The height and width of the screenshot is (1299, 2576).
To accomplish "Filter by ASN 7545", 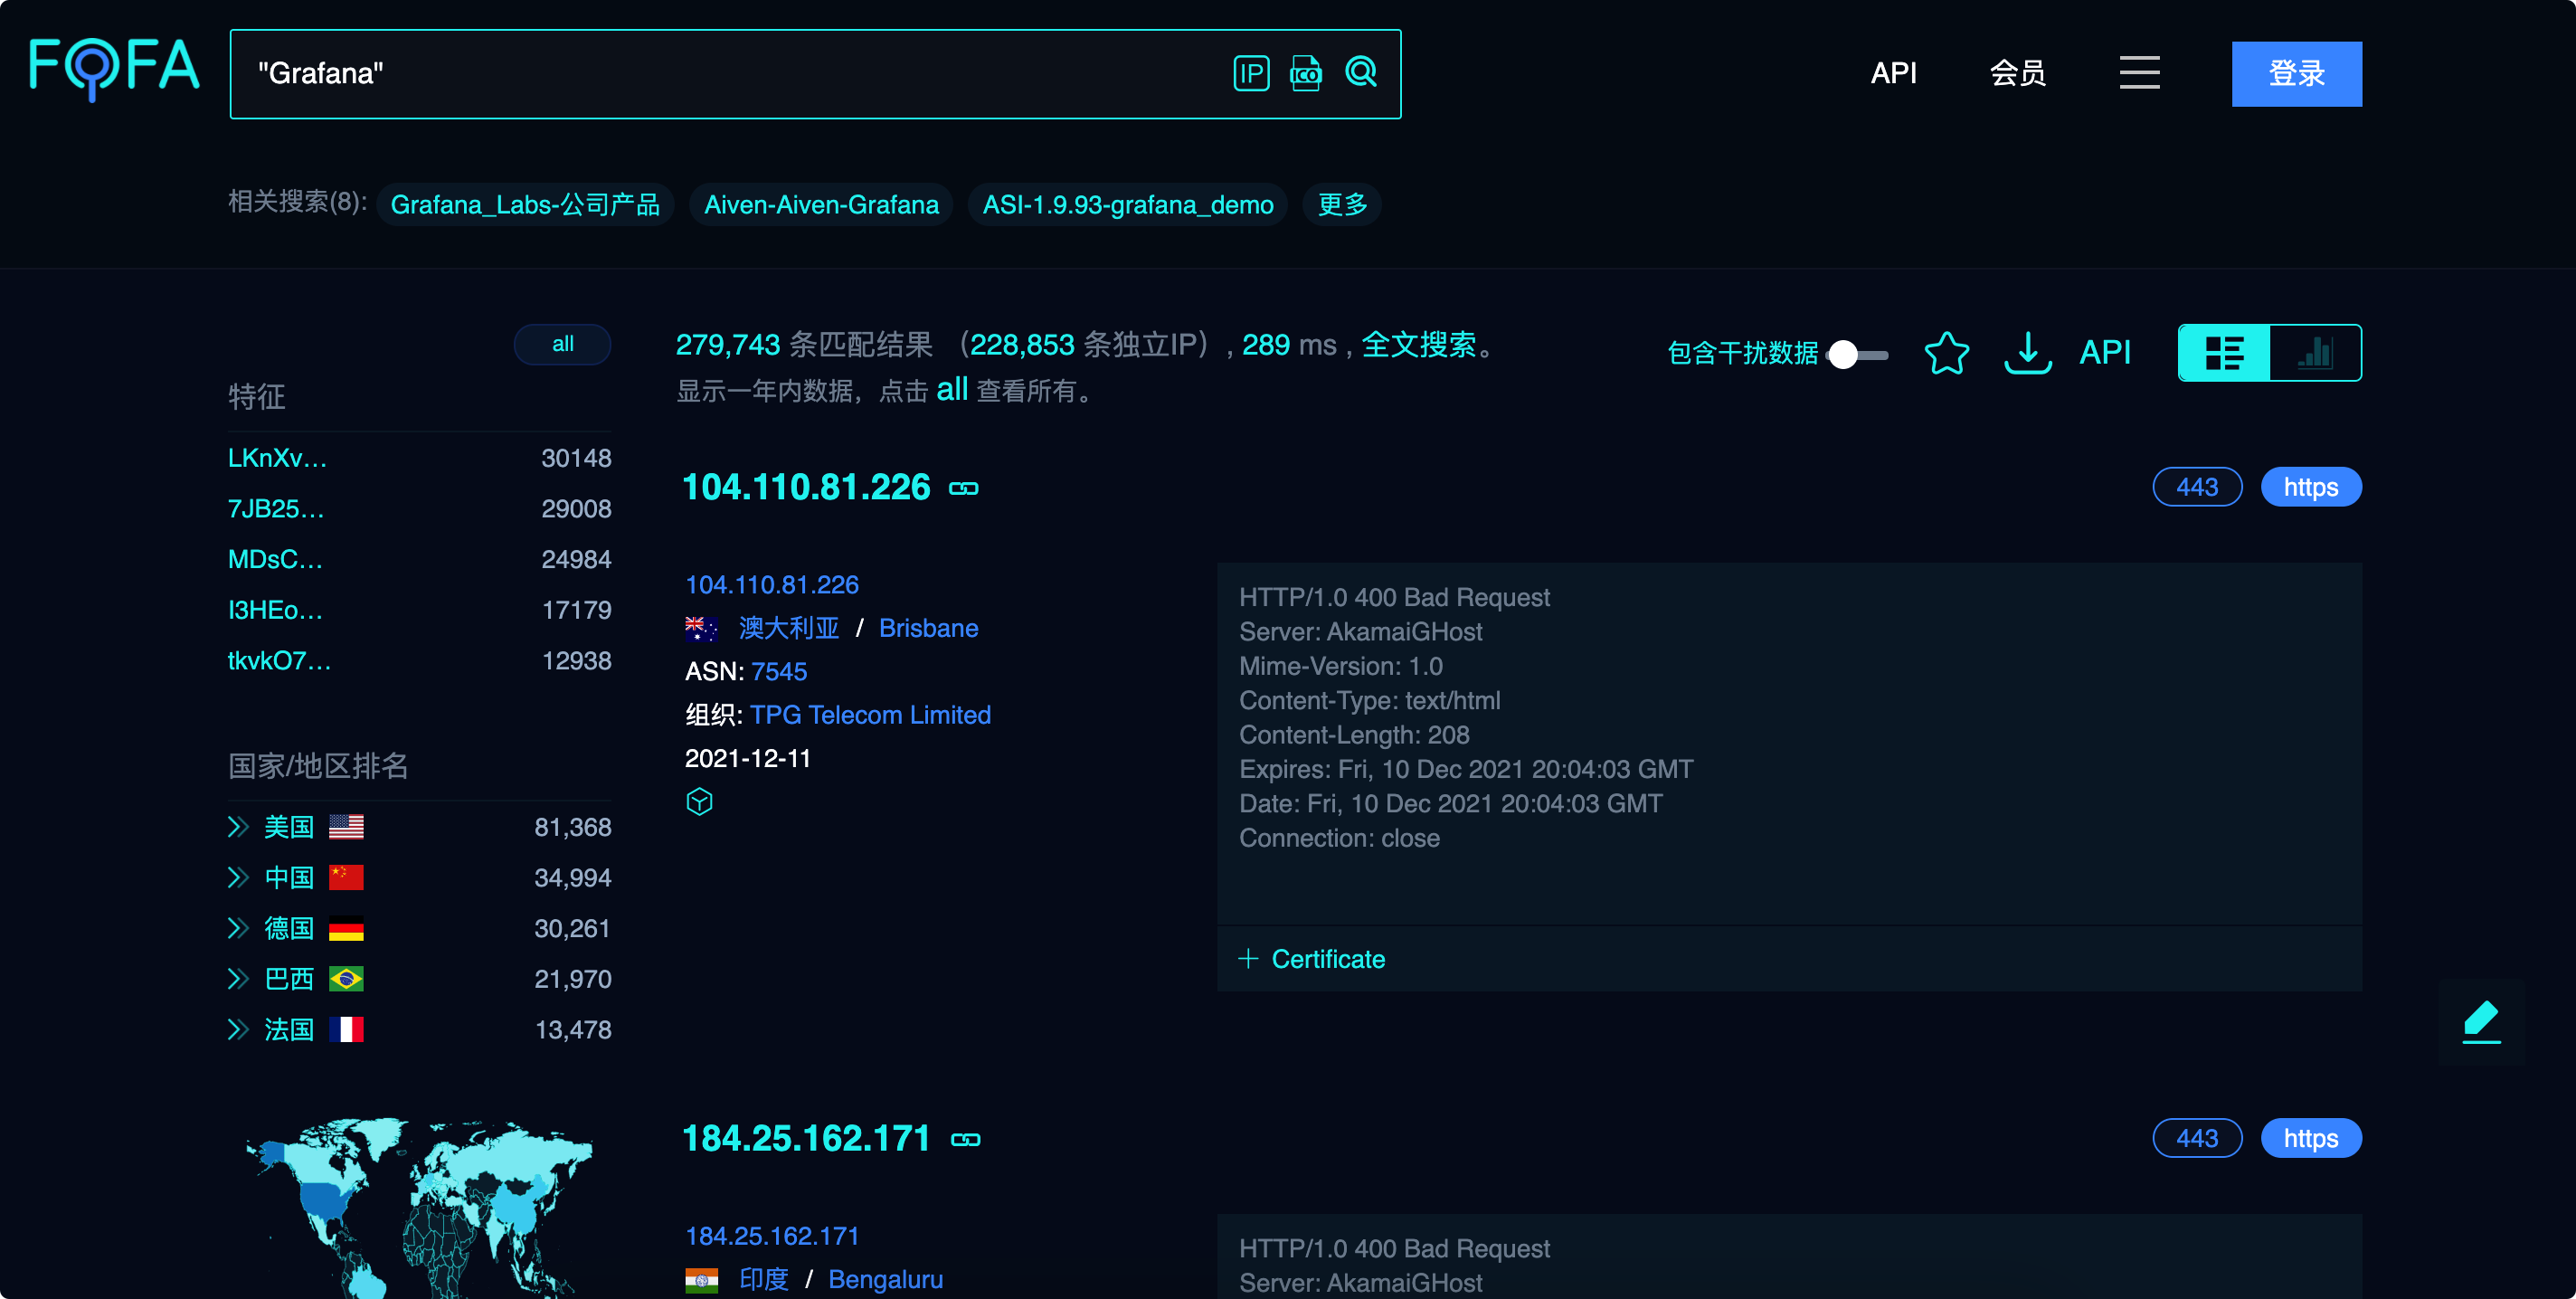I will [778, 671].
